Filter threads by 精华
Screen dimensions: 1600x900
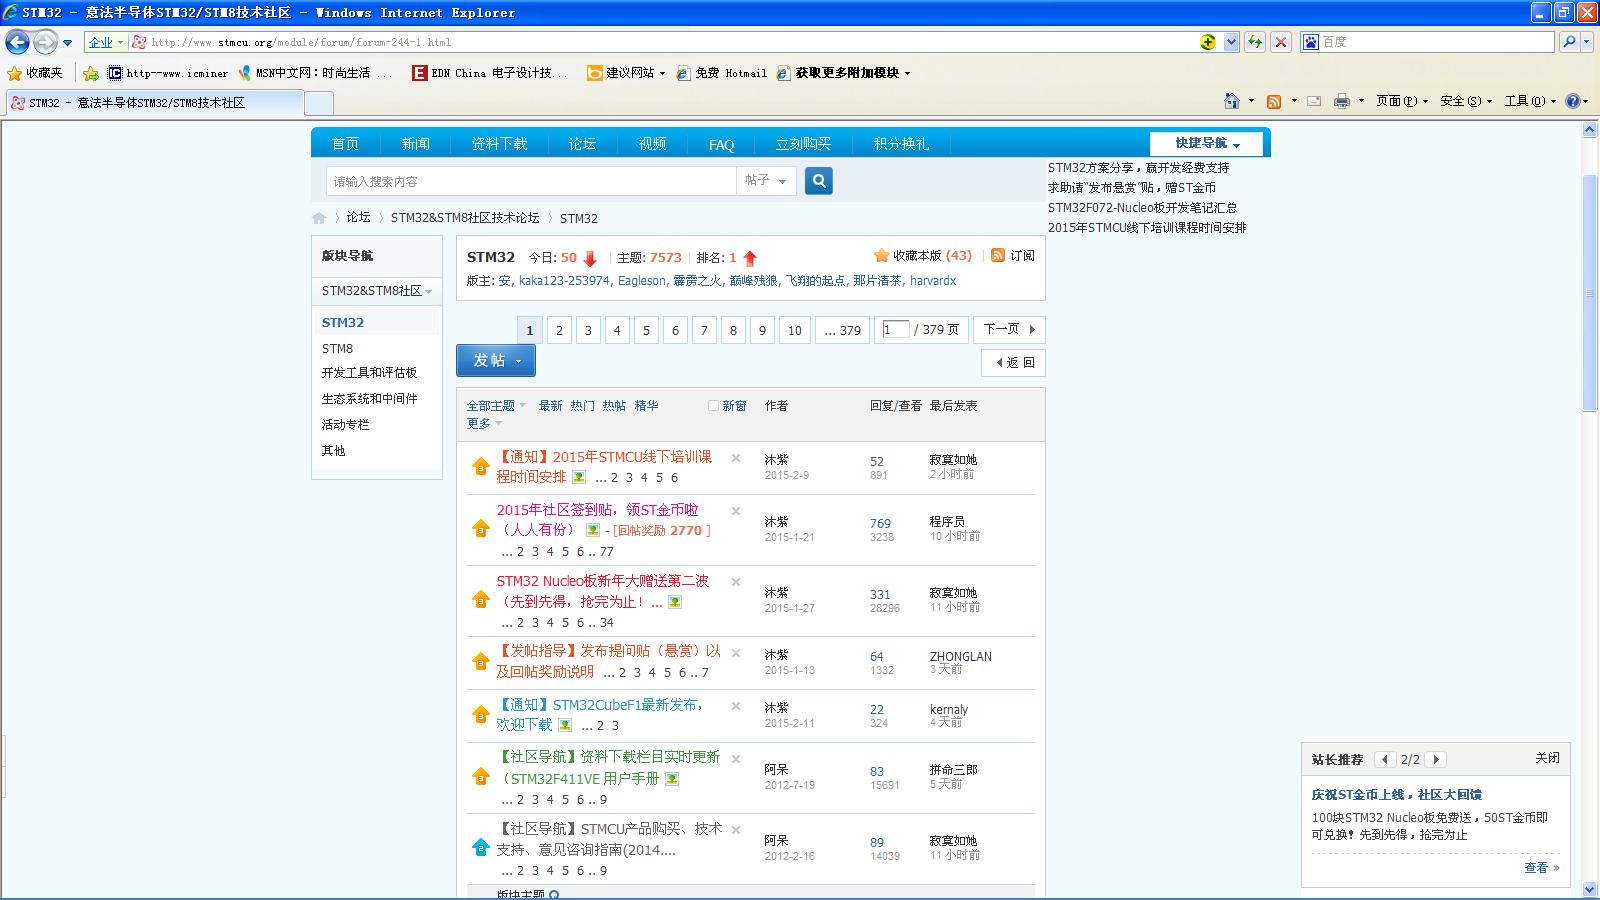coord(646,406)
